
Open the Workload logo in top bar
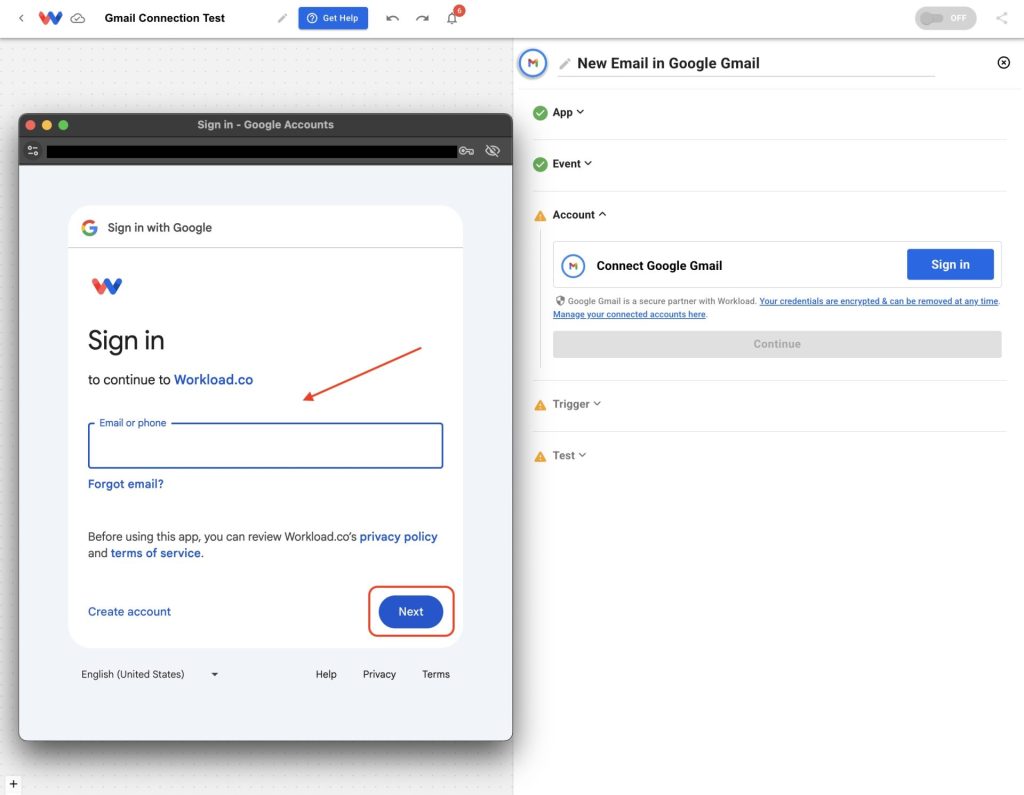click(50, 18)
